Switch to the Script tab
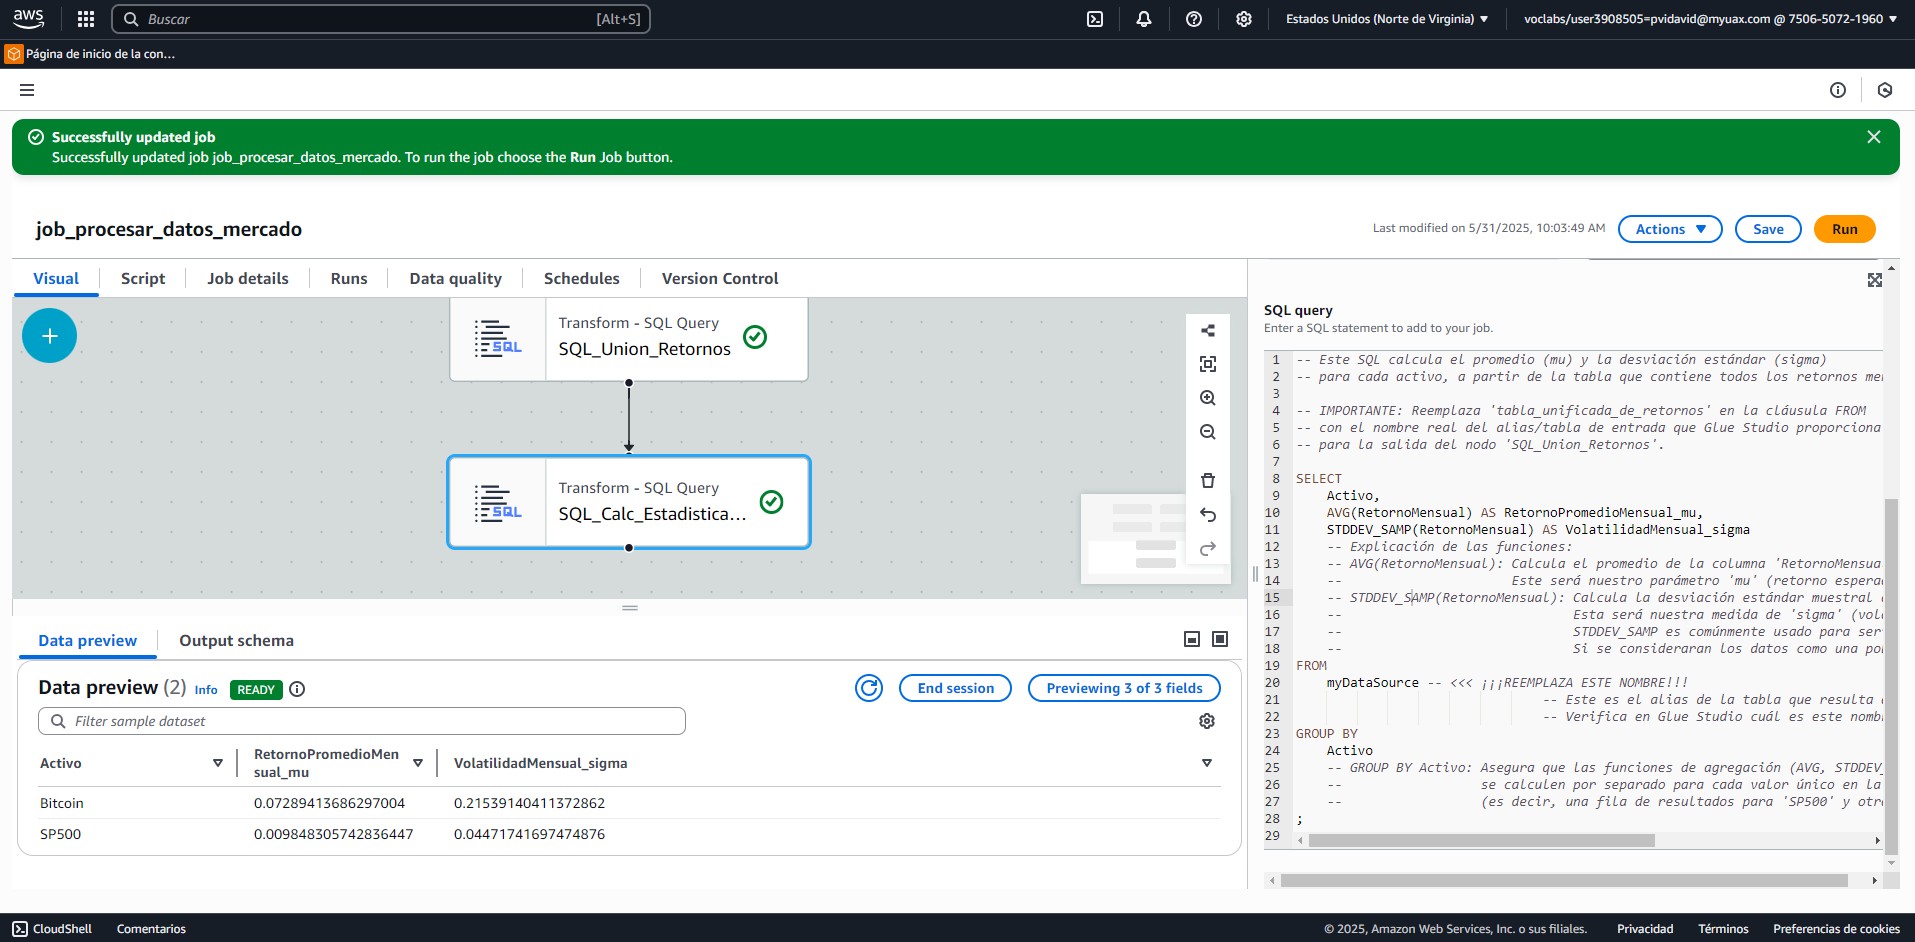This screenshot has width=1915, height=942. click(x=143, y=278)
